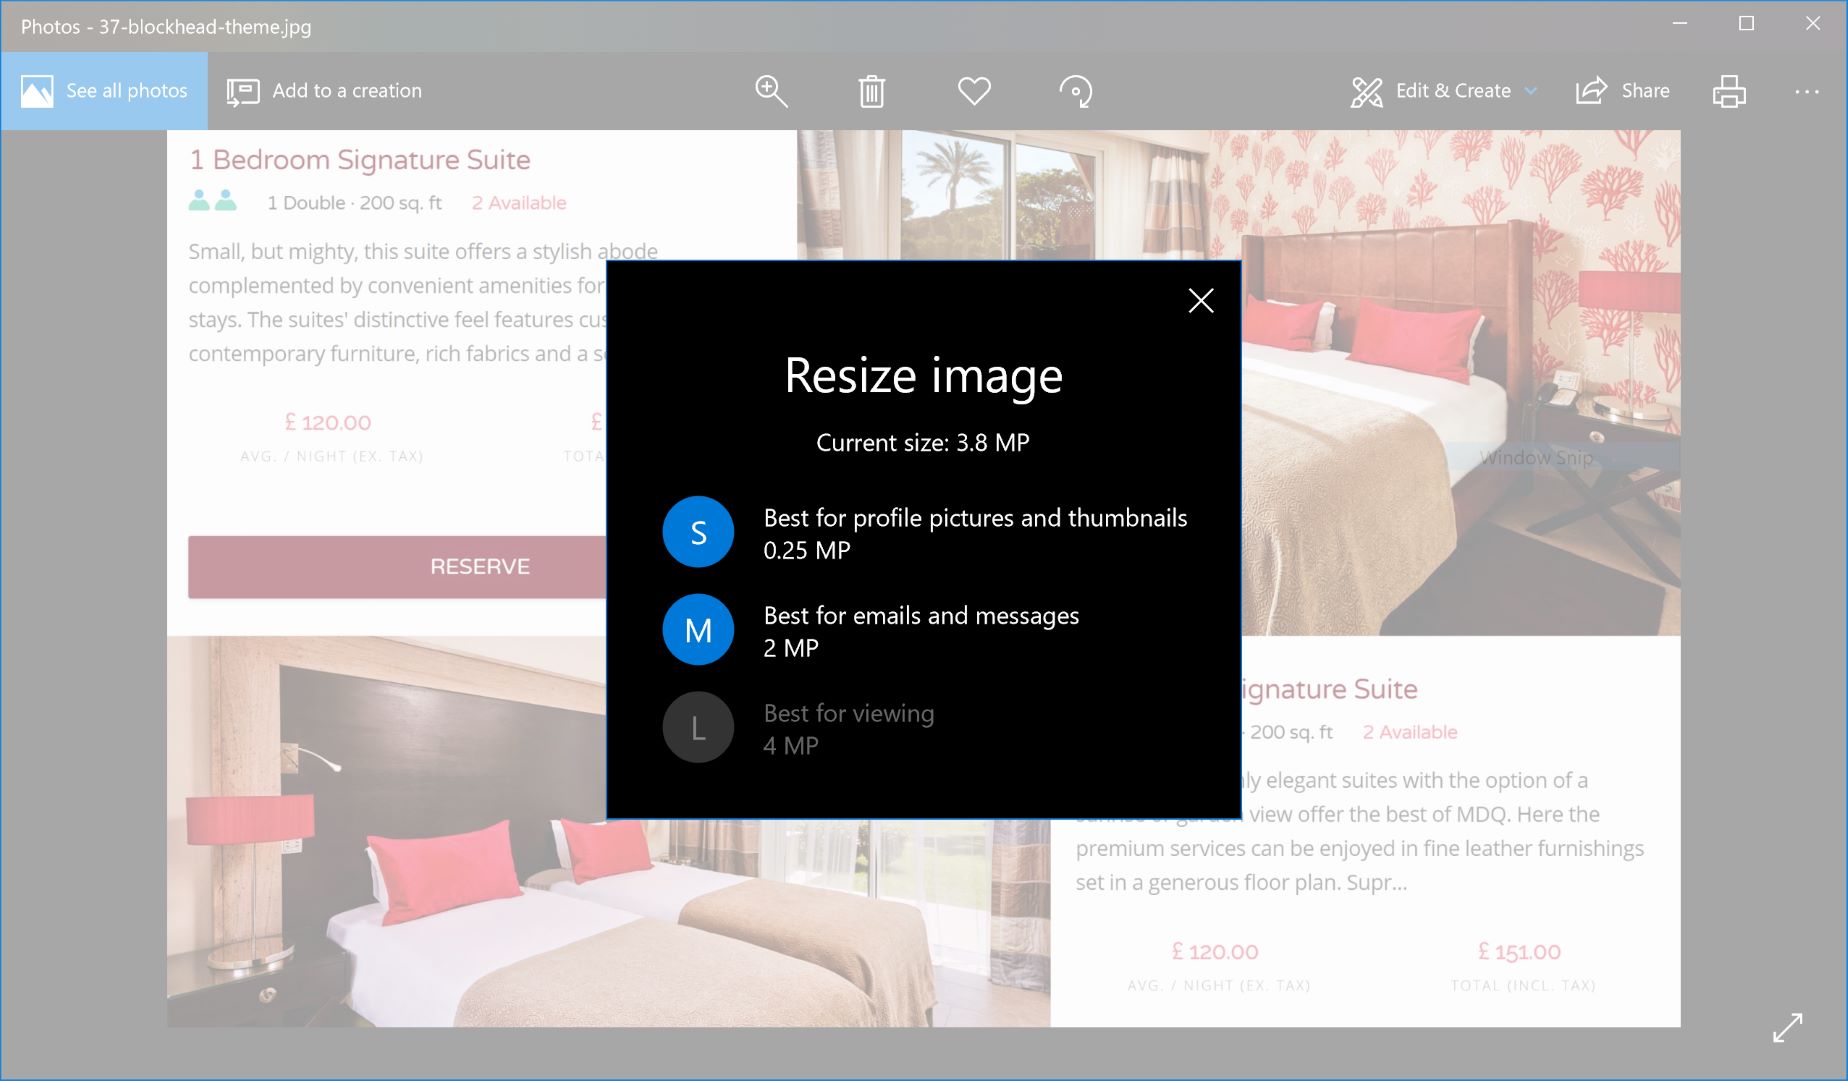Open the See more ellipsis menu
The image size is (1848, 1081).
click(1807, 91)
